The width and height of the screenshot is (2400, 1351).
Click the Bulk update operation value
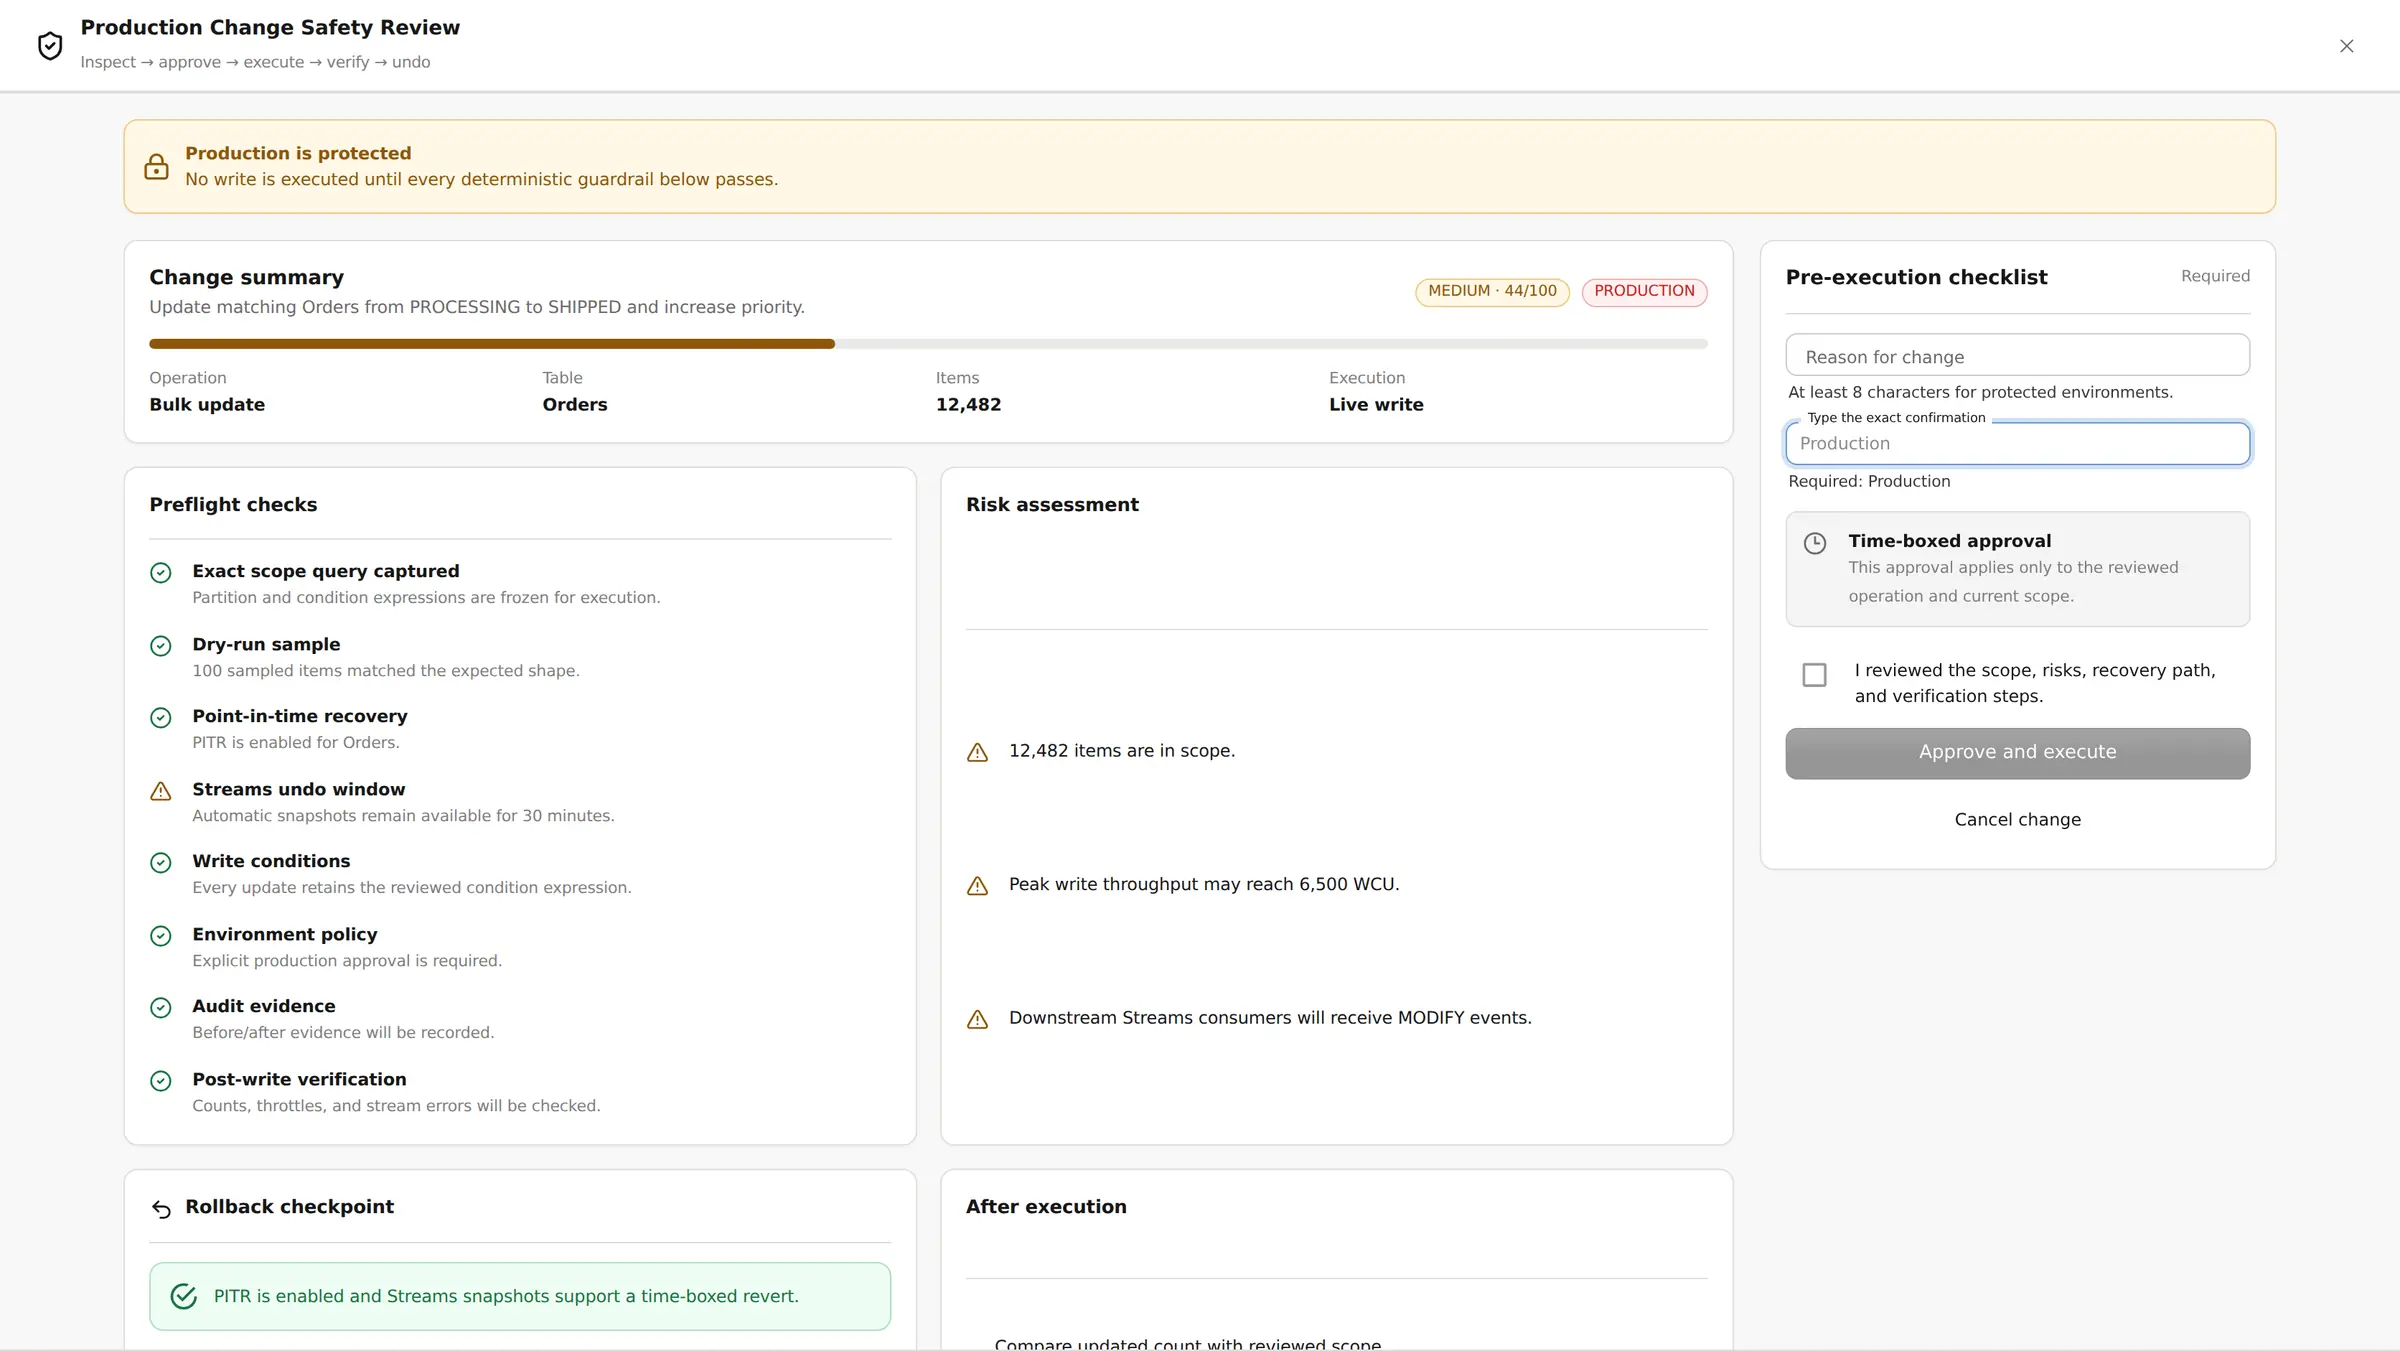pos(207,404)
